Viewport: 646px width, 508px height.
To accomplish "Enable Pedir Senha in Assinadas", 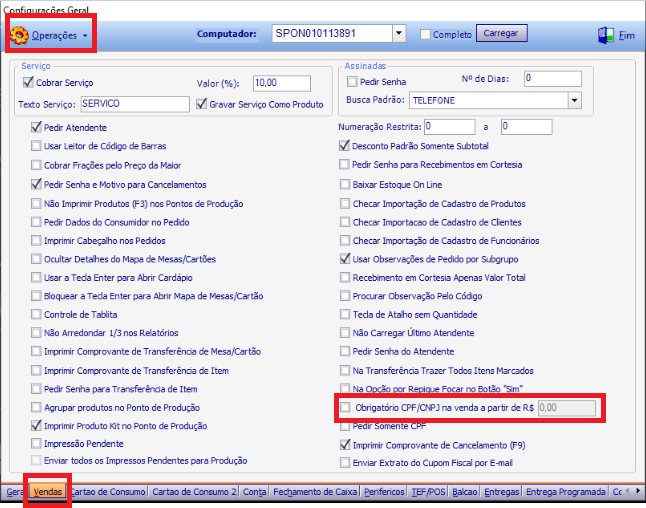I will 352,82.
